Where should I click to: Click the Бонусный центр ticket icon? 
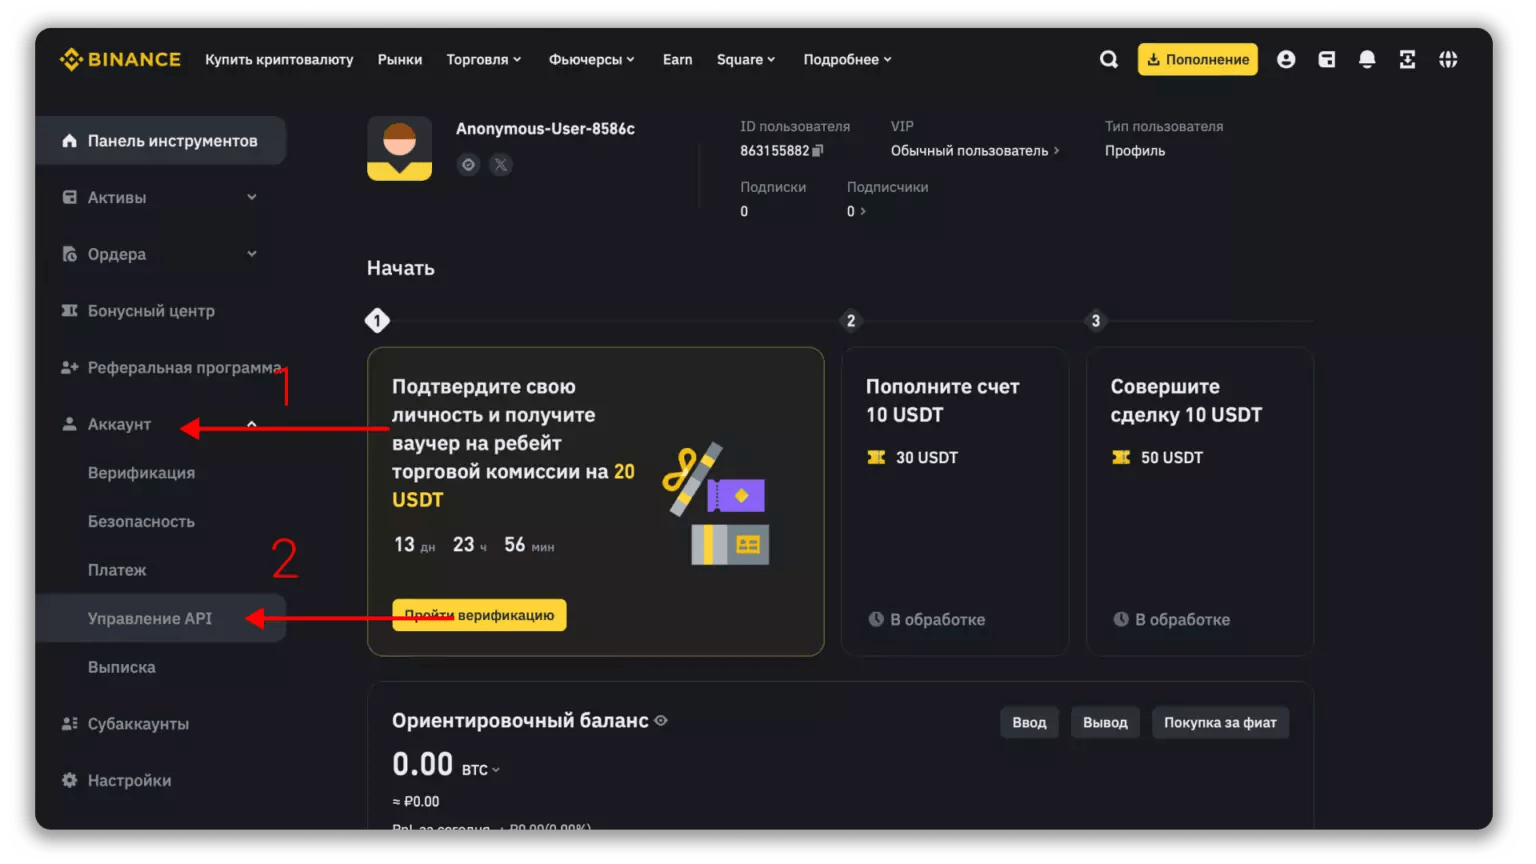coord(69,311)
